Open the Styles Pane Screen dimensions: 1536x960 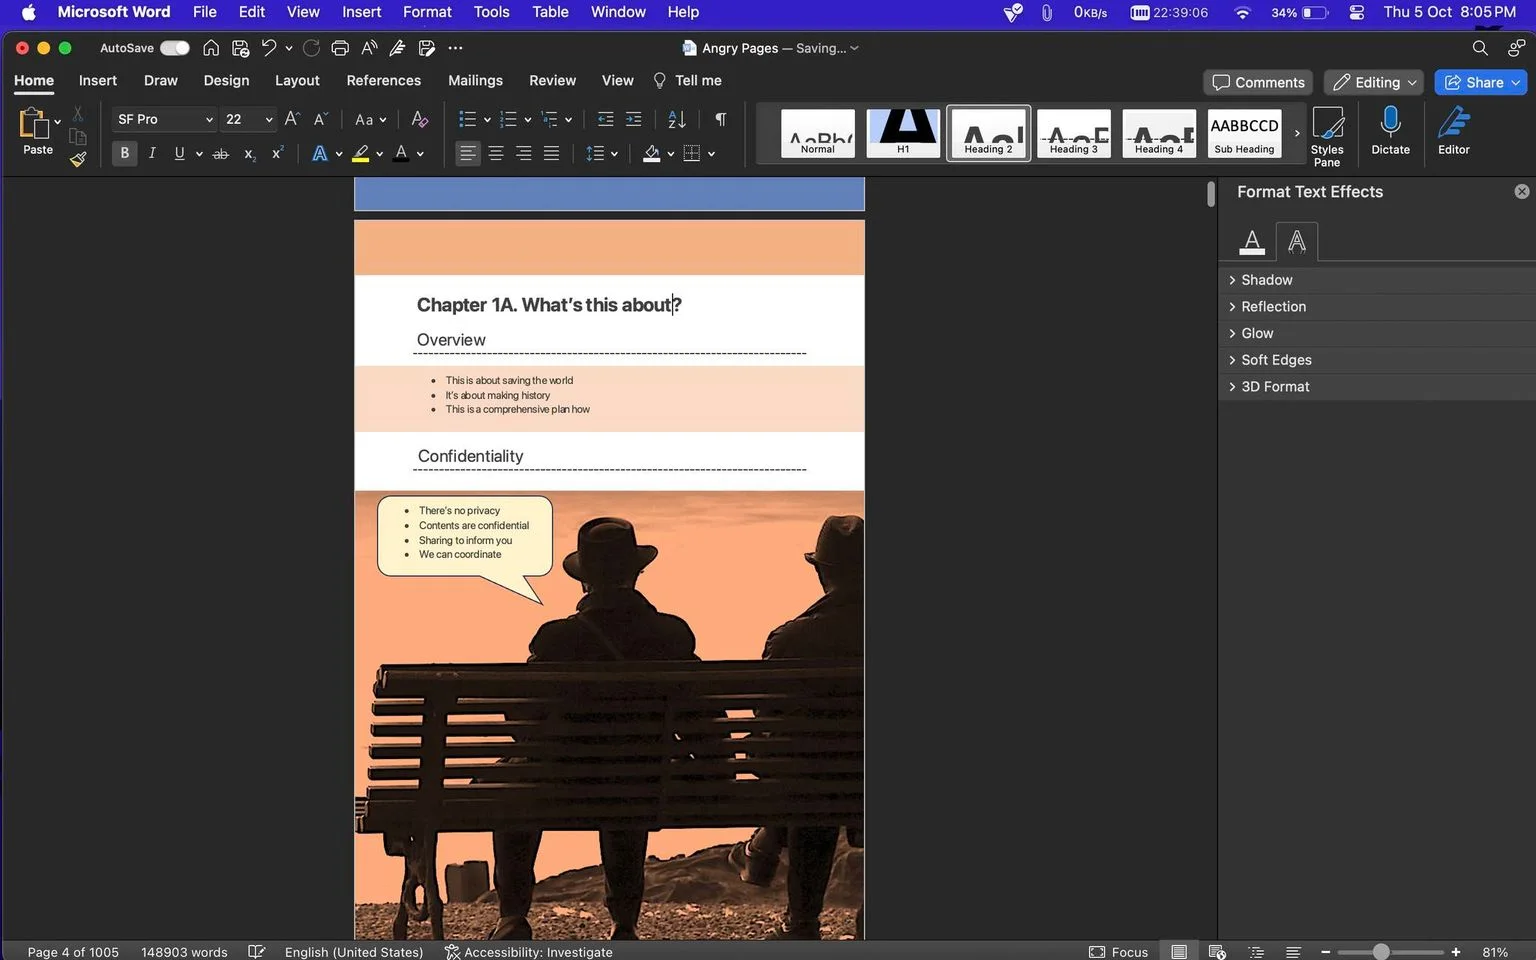pos(1327,136)
